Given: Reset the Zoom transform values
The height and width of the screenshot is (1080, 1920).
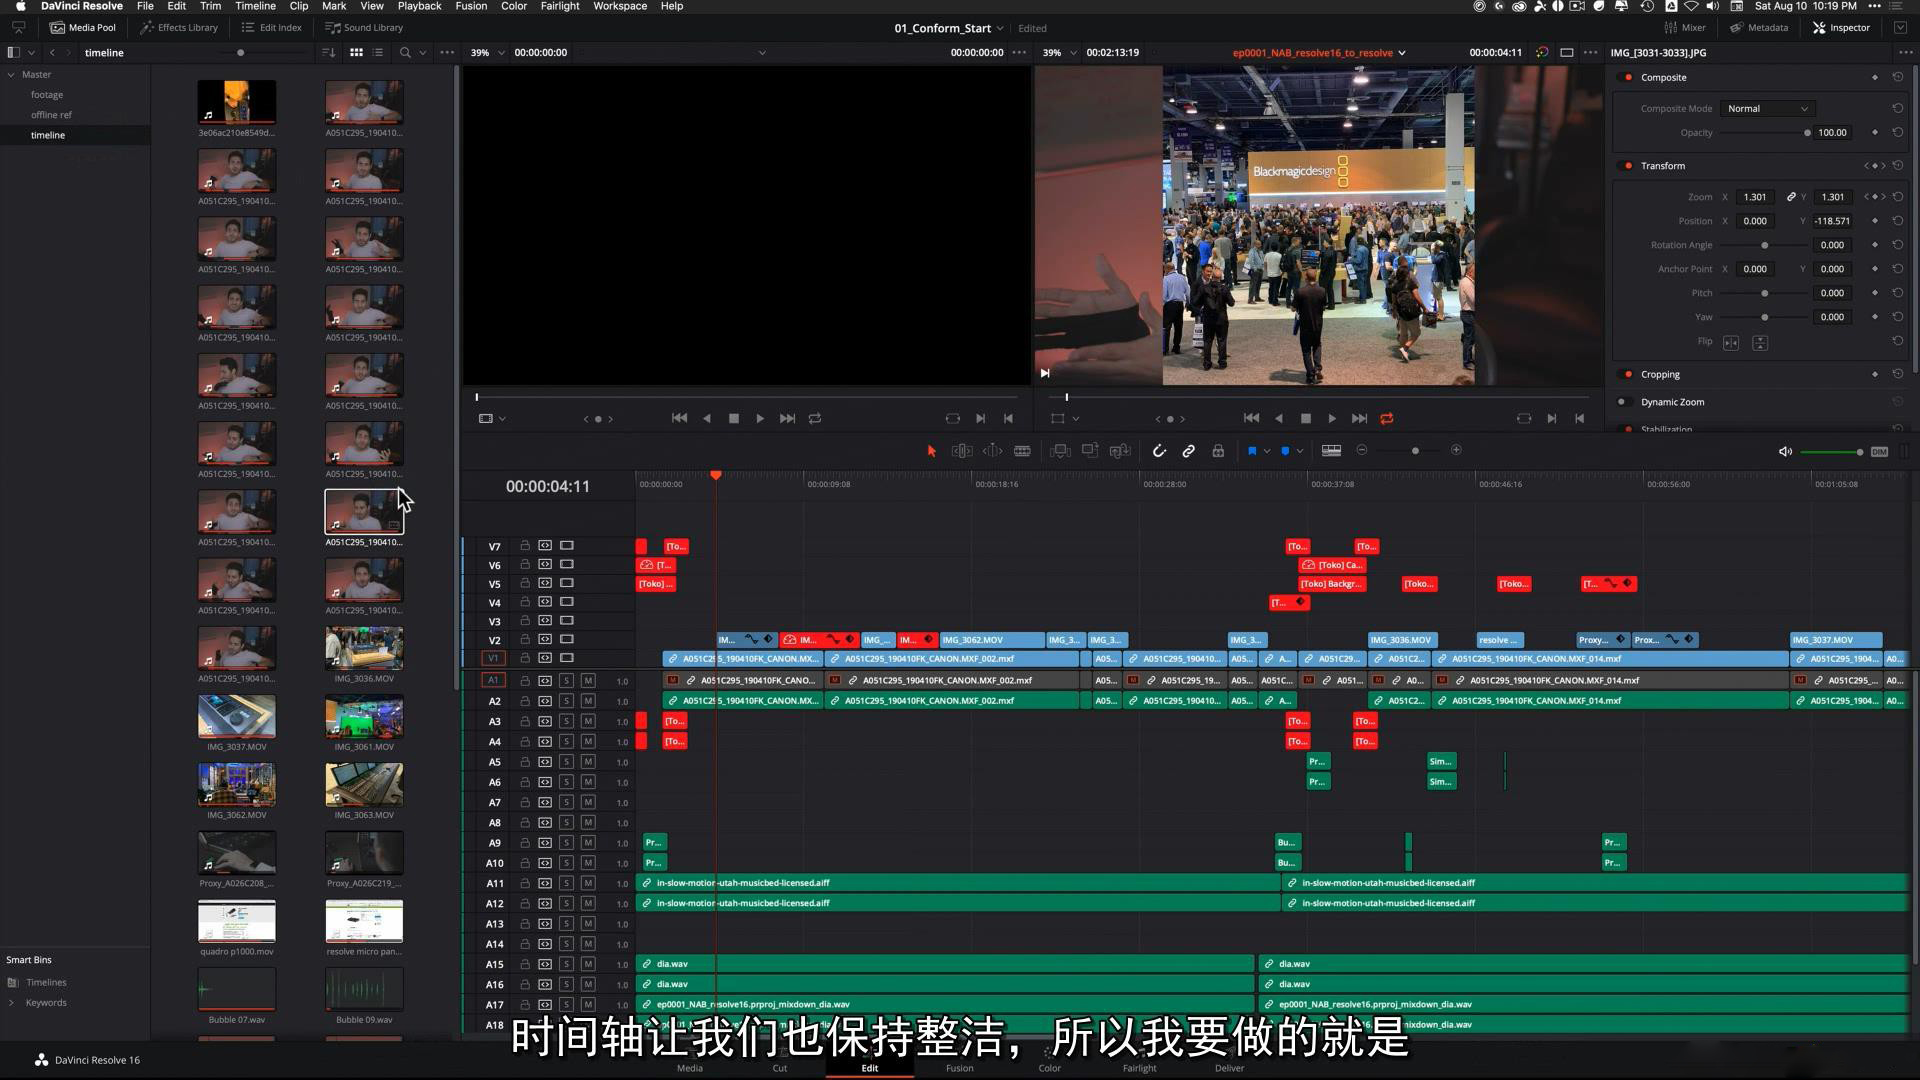Looking at the screenshot, I should tap(1897, 197).
